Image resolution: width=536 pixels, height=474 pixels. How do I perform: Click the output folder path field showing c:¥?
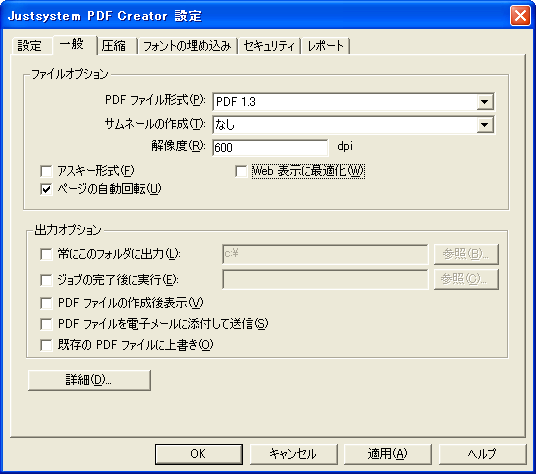click(x=325, y=254)
